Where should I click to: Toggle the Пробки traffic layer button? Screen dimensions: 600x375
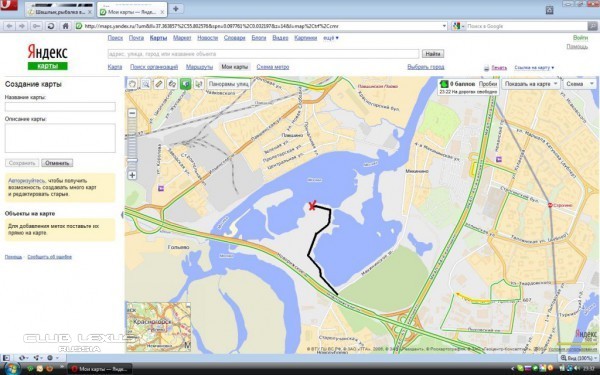[x=488, y=84]
